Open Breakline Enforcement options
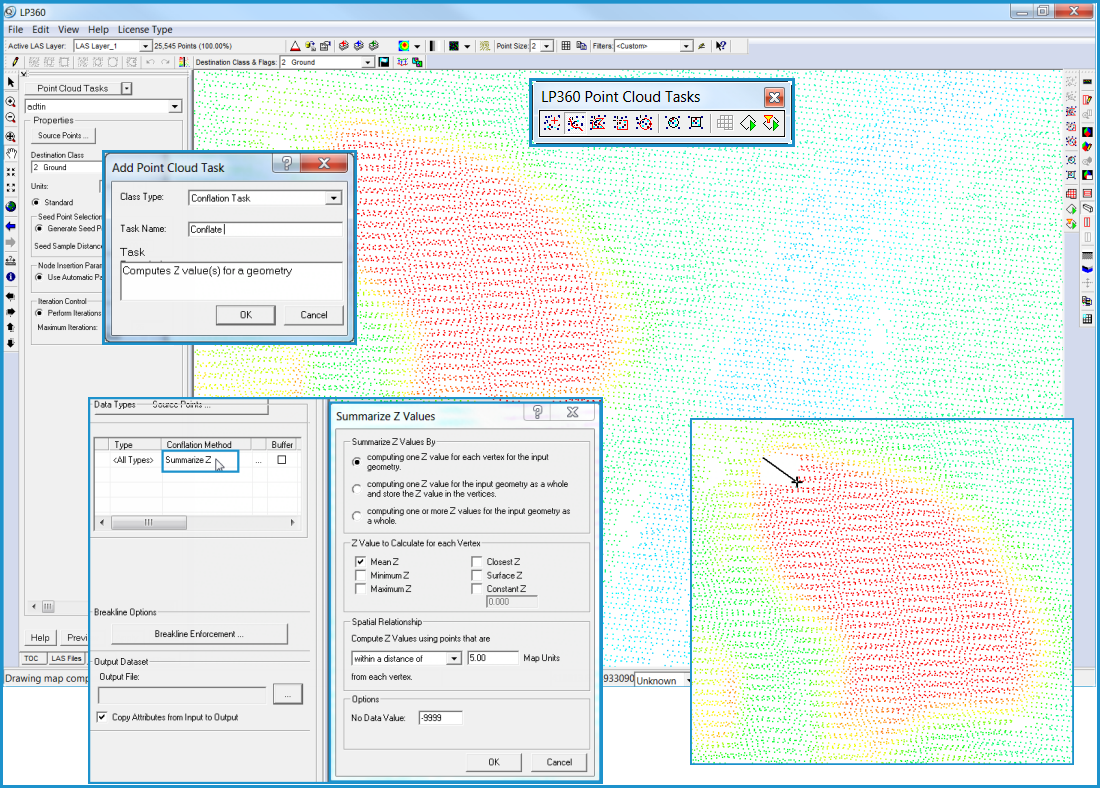 point(199,634)
